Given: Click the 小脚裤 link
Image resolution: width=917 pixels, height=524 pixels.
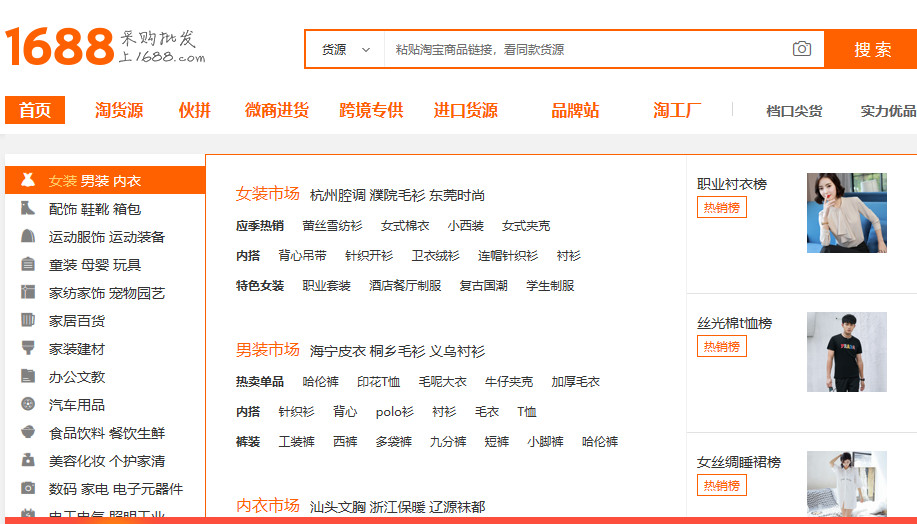Looking at the screenshot, I should [545, 442].
